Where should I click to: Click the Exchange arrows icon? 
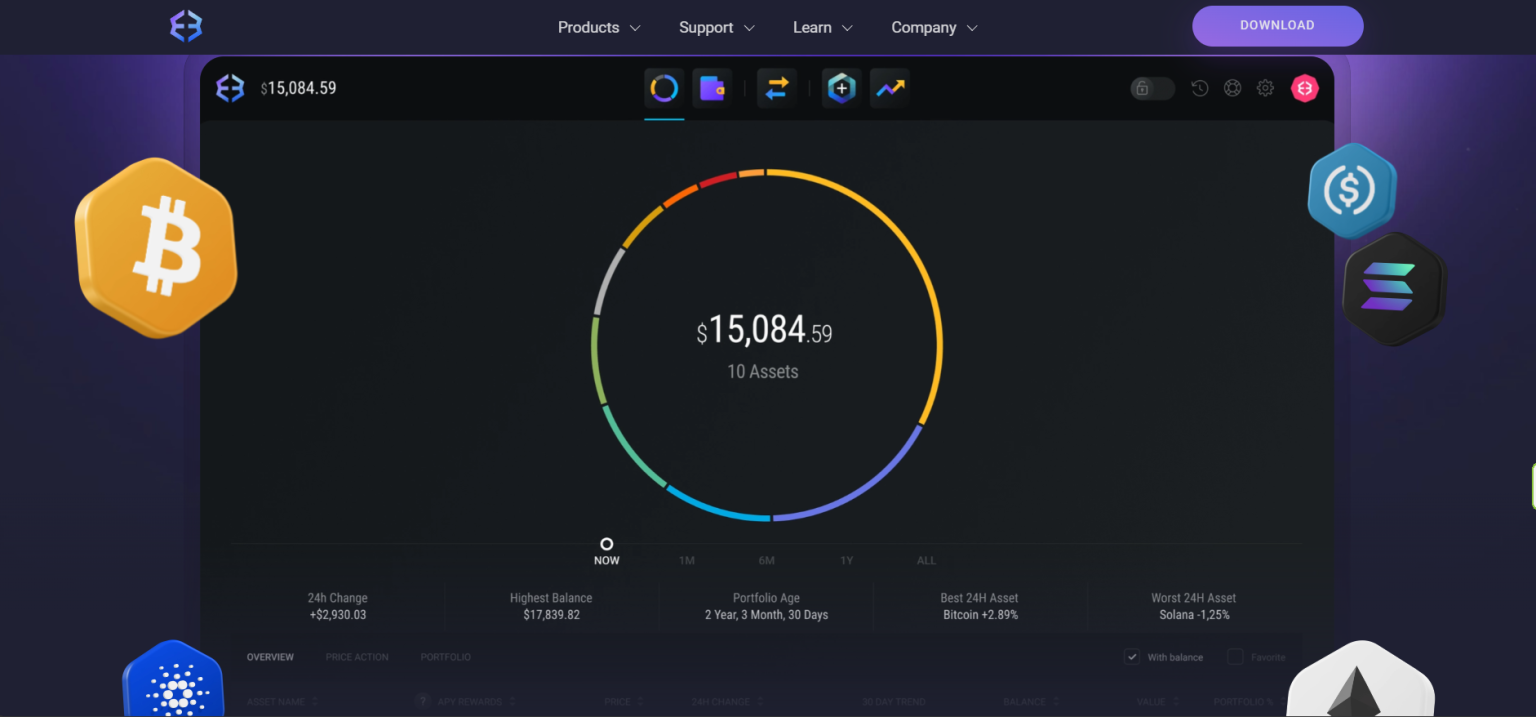777,89
